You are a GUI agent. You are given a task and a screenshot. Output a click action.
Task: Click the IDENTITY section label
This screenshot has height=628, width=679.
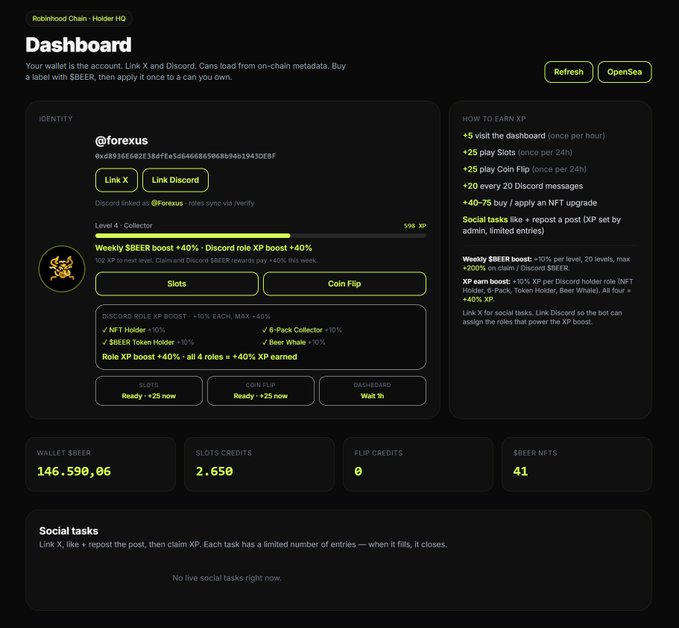[56, 119]
